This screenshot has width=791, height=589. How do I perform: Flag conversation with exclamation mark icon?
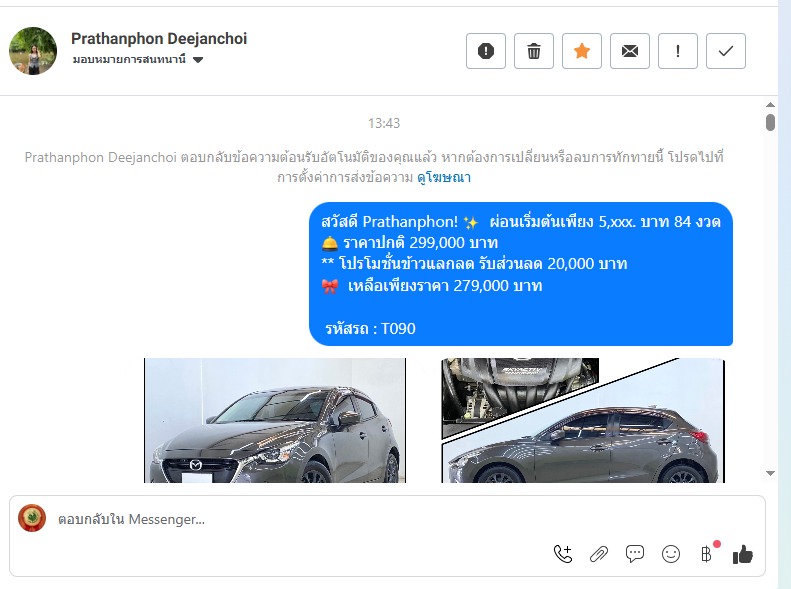(x=677, y=51)
